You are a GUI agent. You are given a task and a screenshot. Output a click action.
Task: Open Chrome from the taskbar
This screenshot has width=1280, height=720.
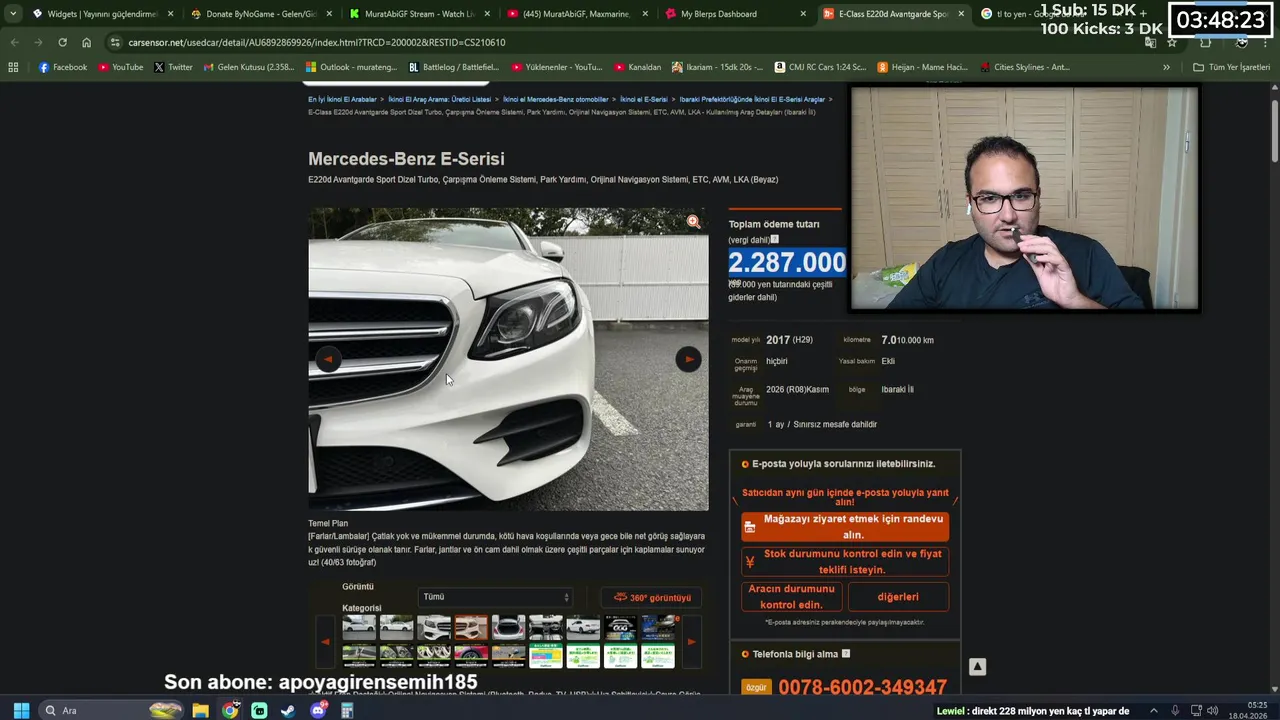[x=230, y=710]
